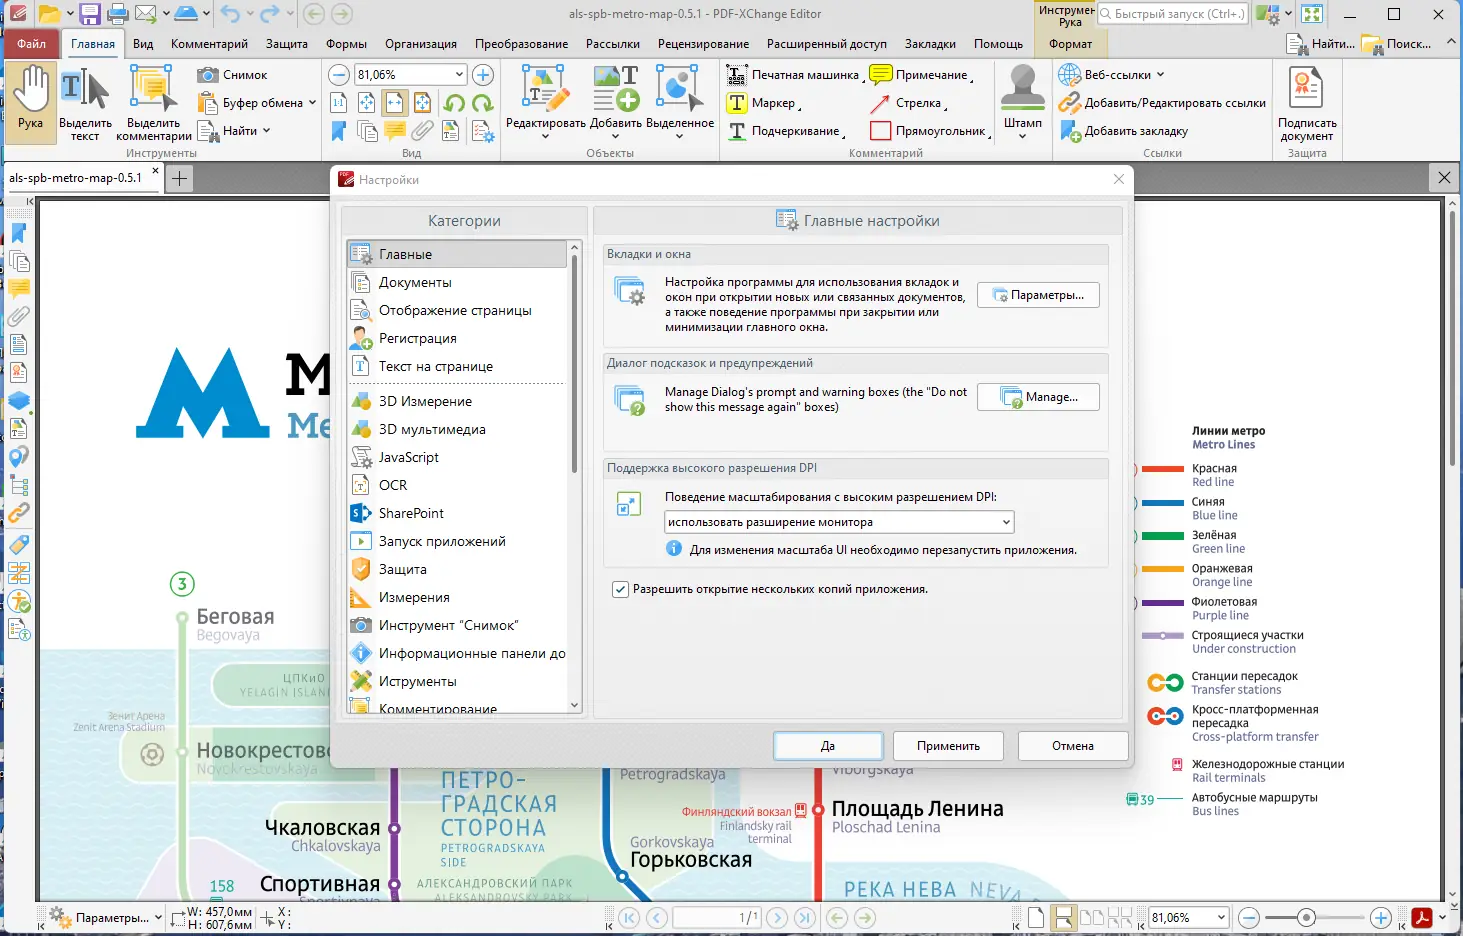
Task: Click the page number input field
Action: pos(718,917)
